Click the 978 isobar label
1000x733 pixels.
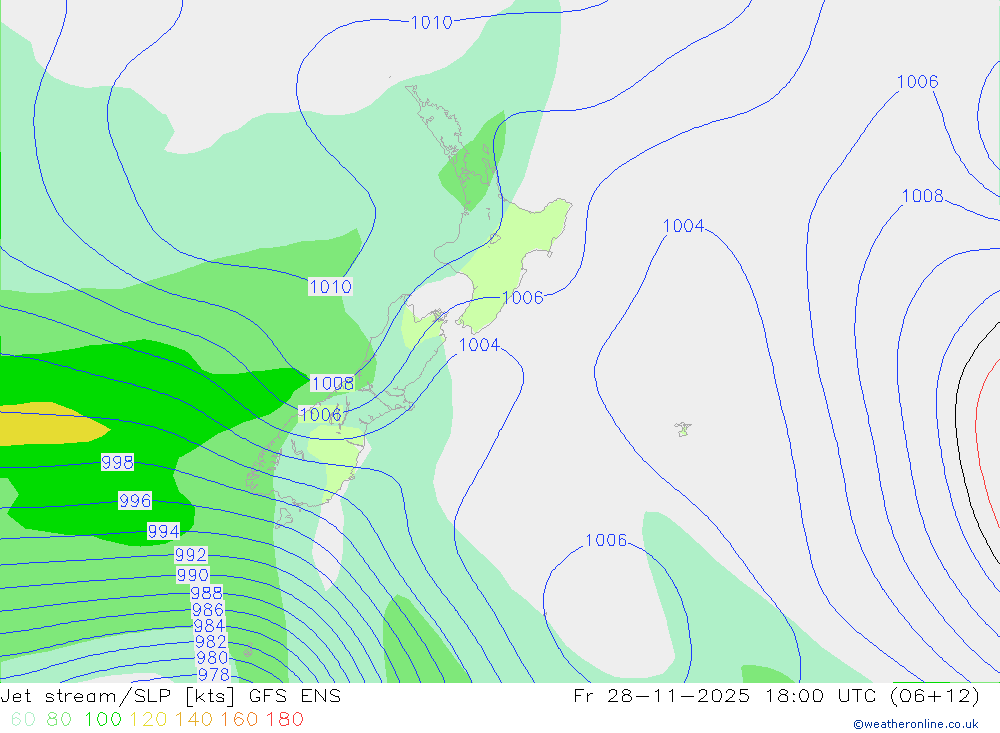pyautogui.click(x=214, y=674)
